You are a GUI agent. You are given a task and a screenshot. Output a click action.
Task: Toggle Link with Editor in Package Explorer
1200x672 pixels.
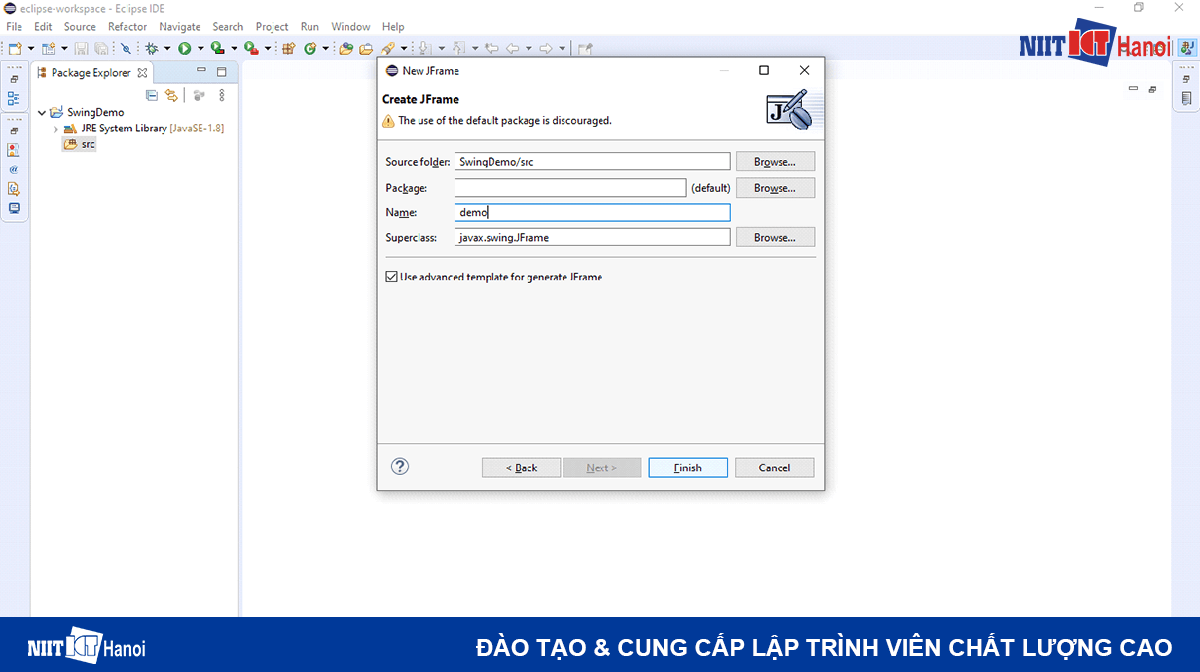(171, 95)
